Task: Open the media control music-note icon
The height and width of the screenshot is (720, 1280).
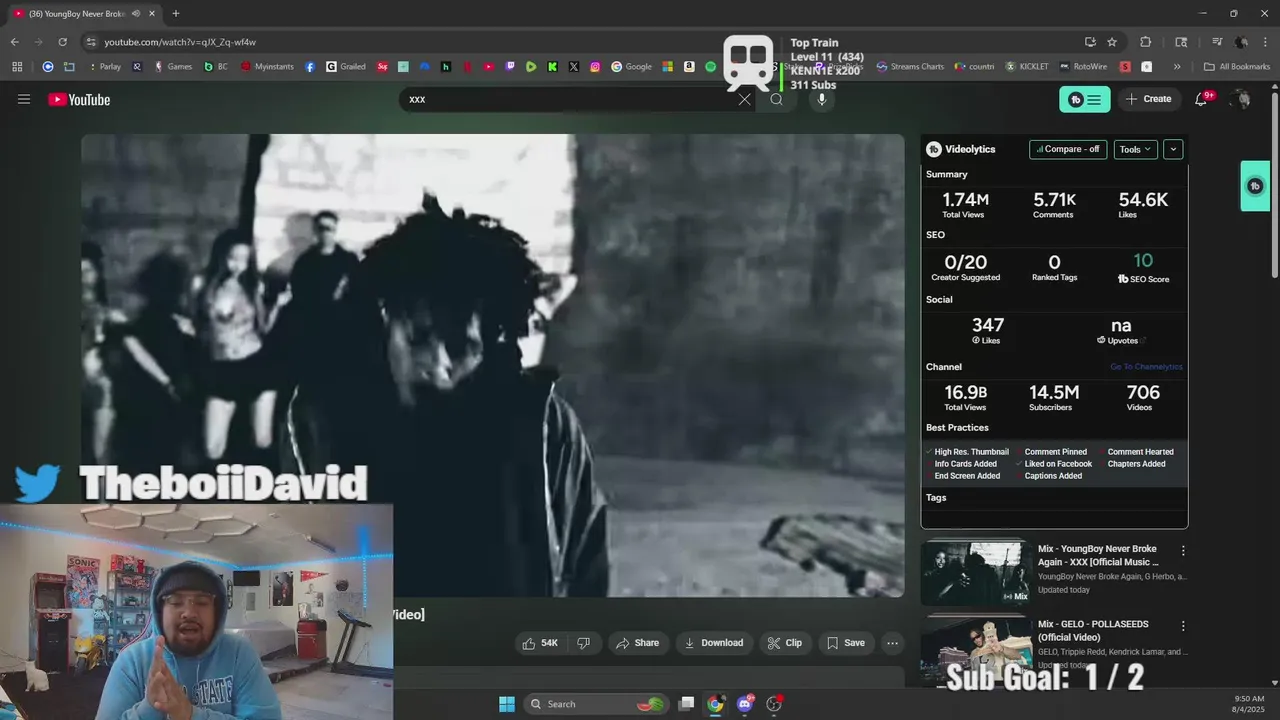Action: tap(1217, 42)
